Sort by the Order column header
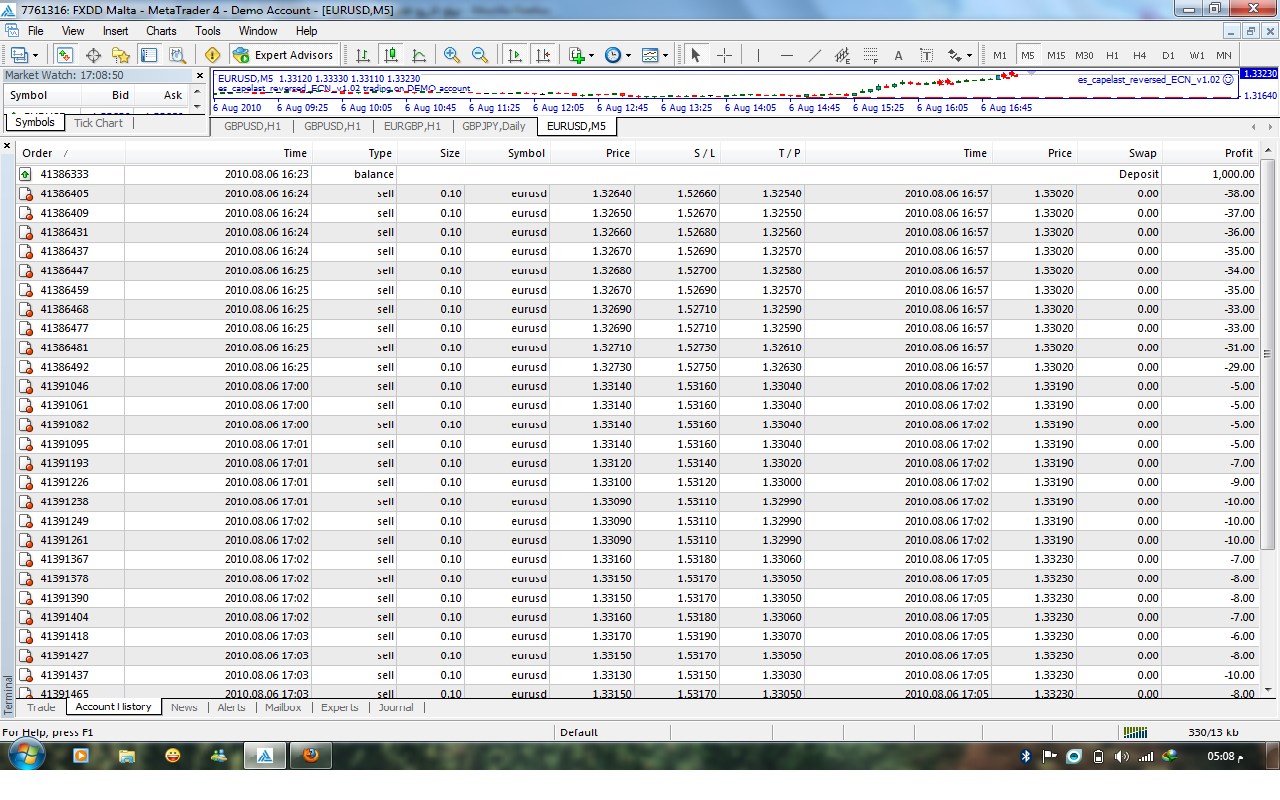This screenshot has width=1280, height=800. pos(72,153)
